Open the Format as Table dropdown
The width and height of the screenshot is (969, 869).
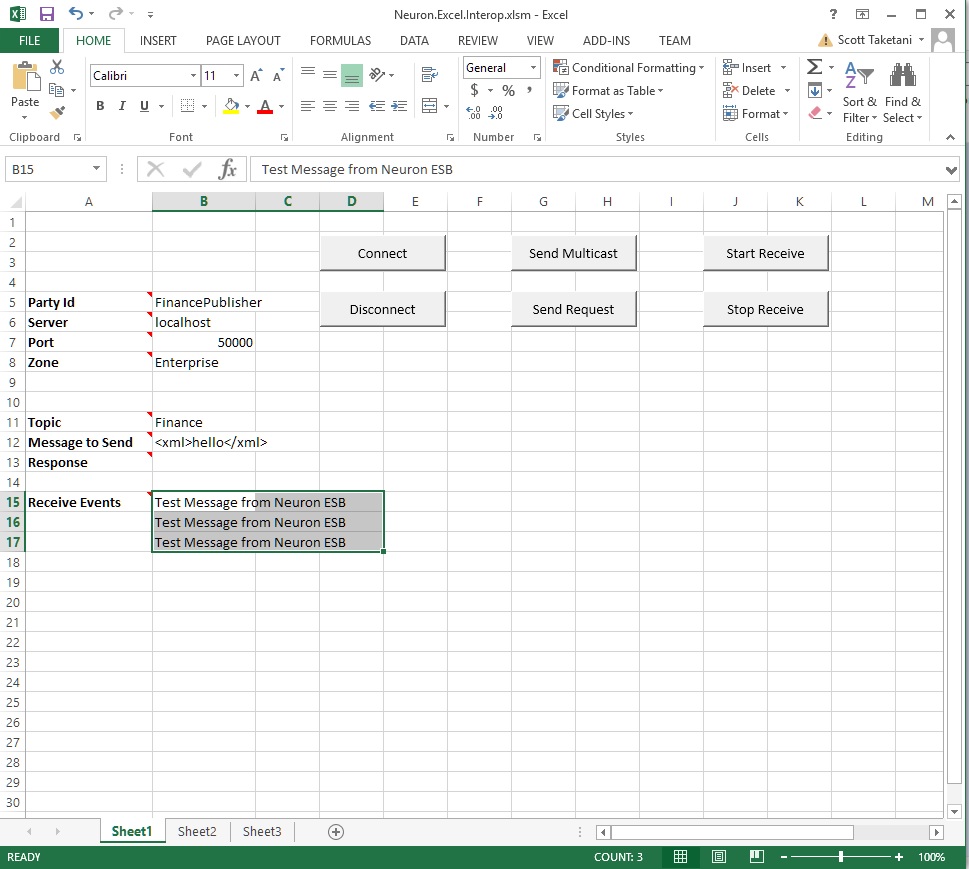[608, 91]
